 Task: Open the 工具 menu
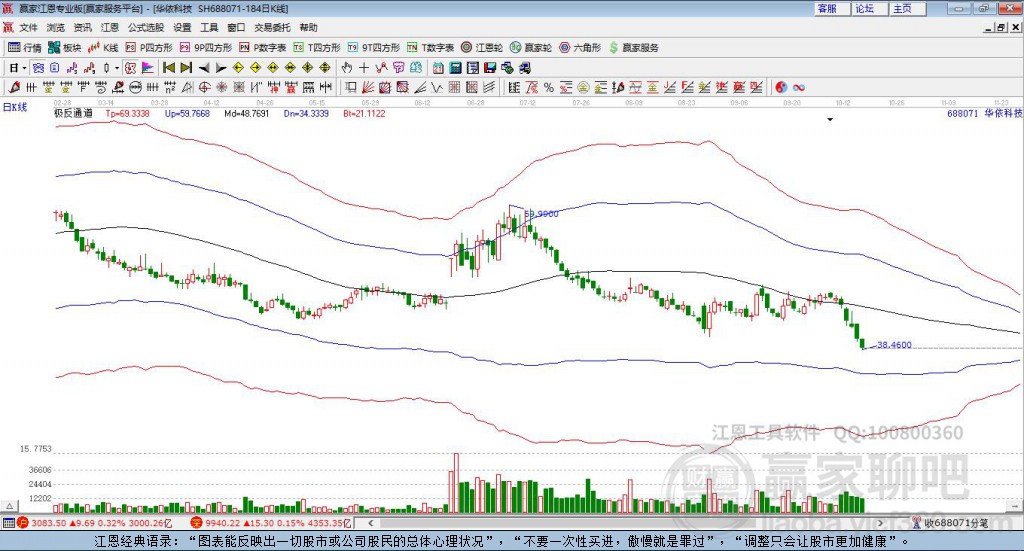point(209,27)
